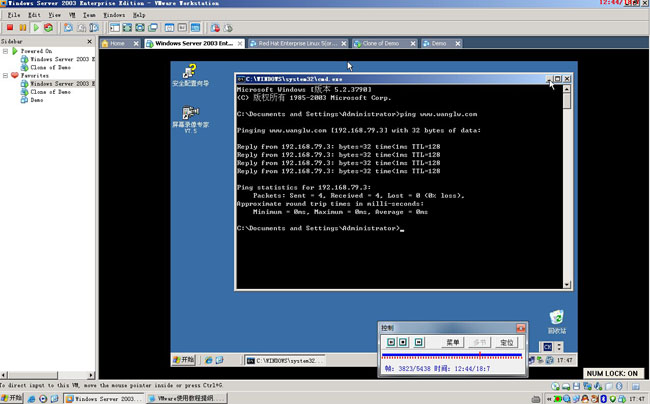Collapse the Powered On tree group

tap(5, 51)
